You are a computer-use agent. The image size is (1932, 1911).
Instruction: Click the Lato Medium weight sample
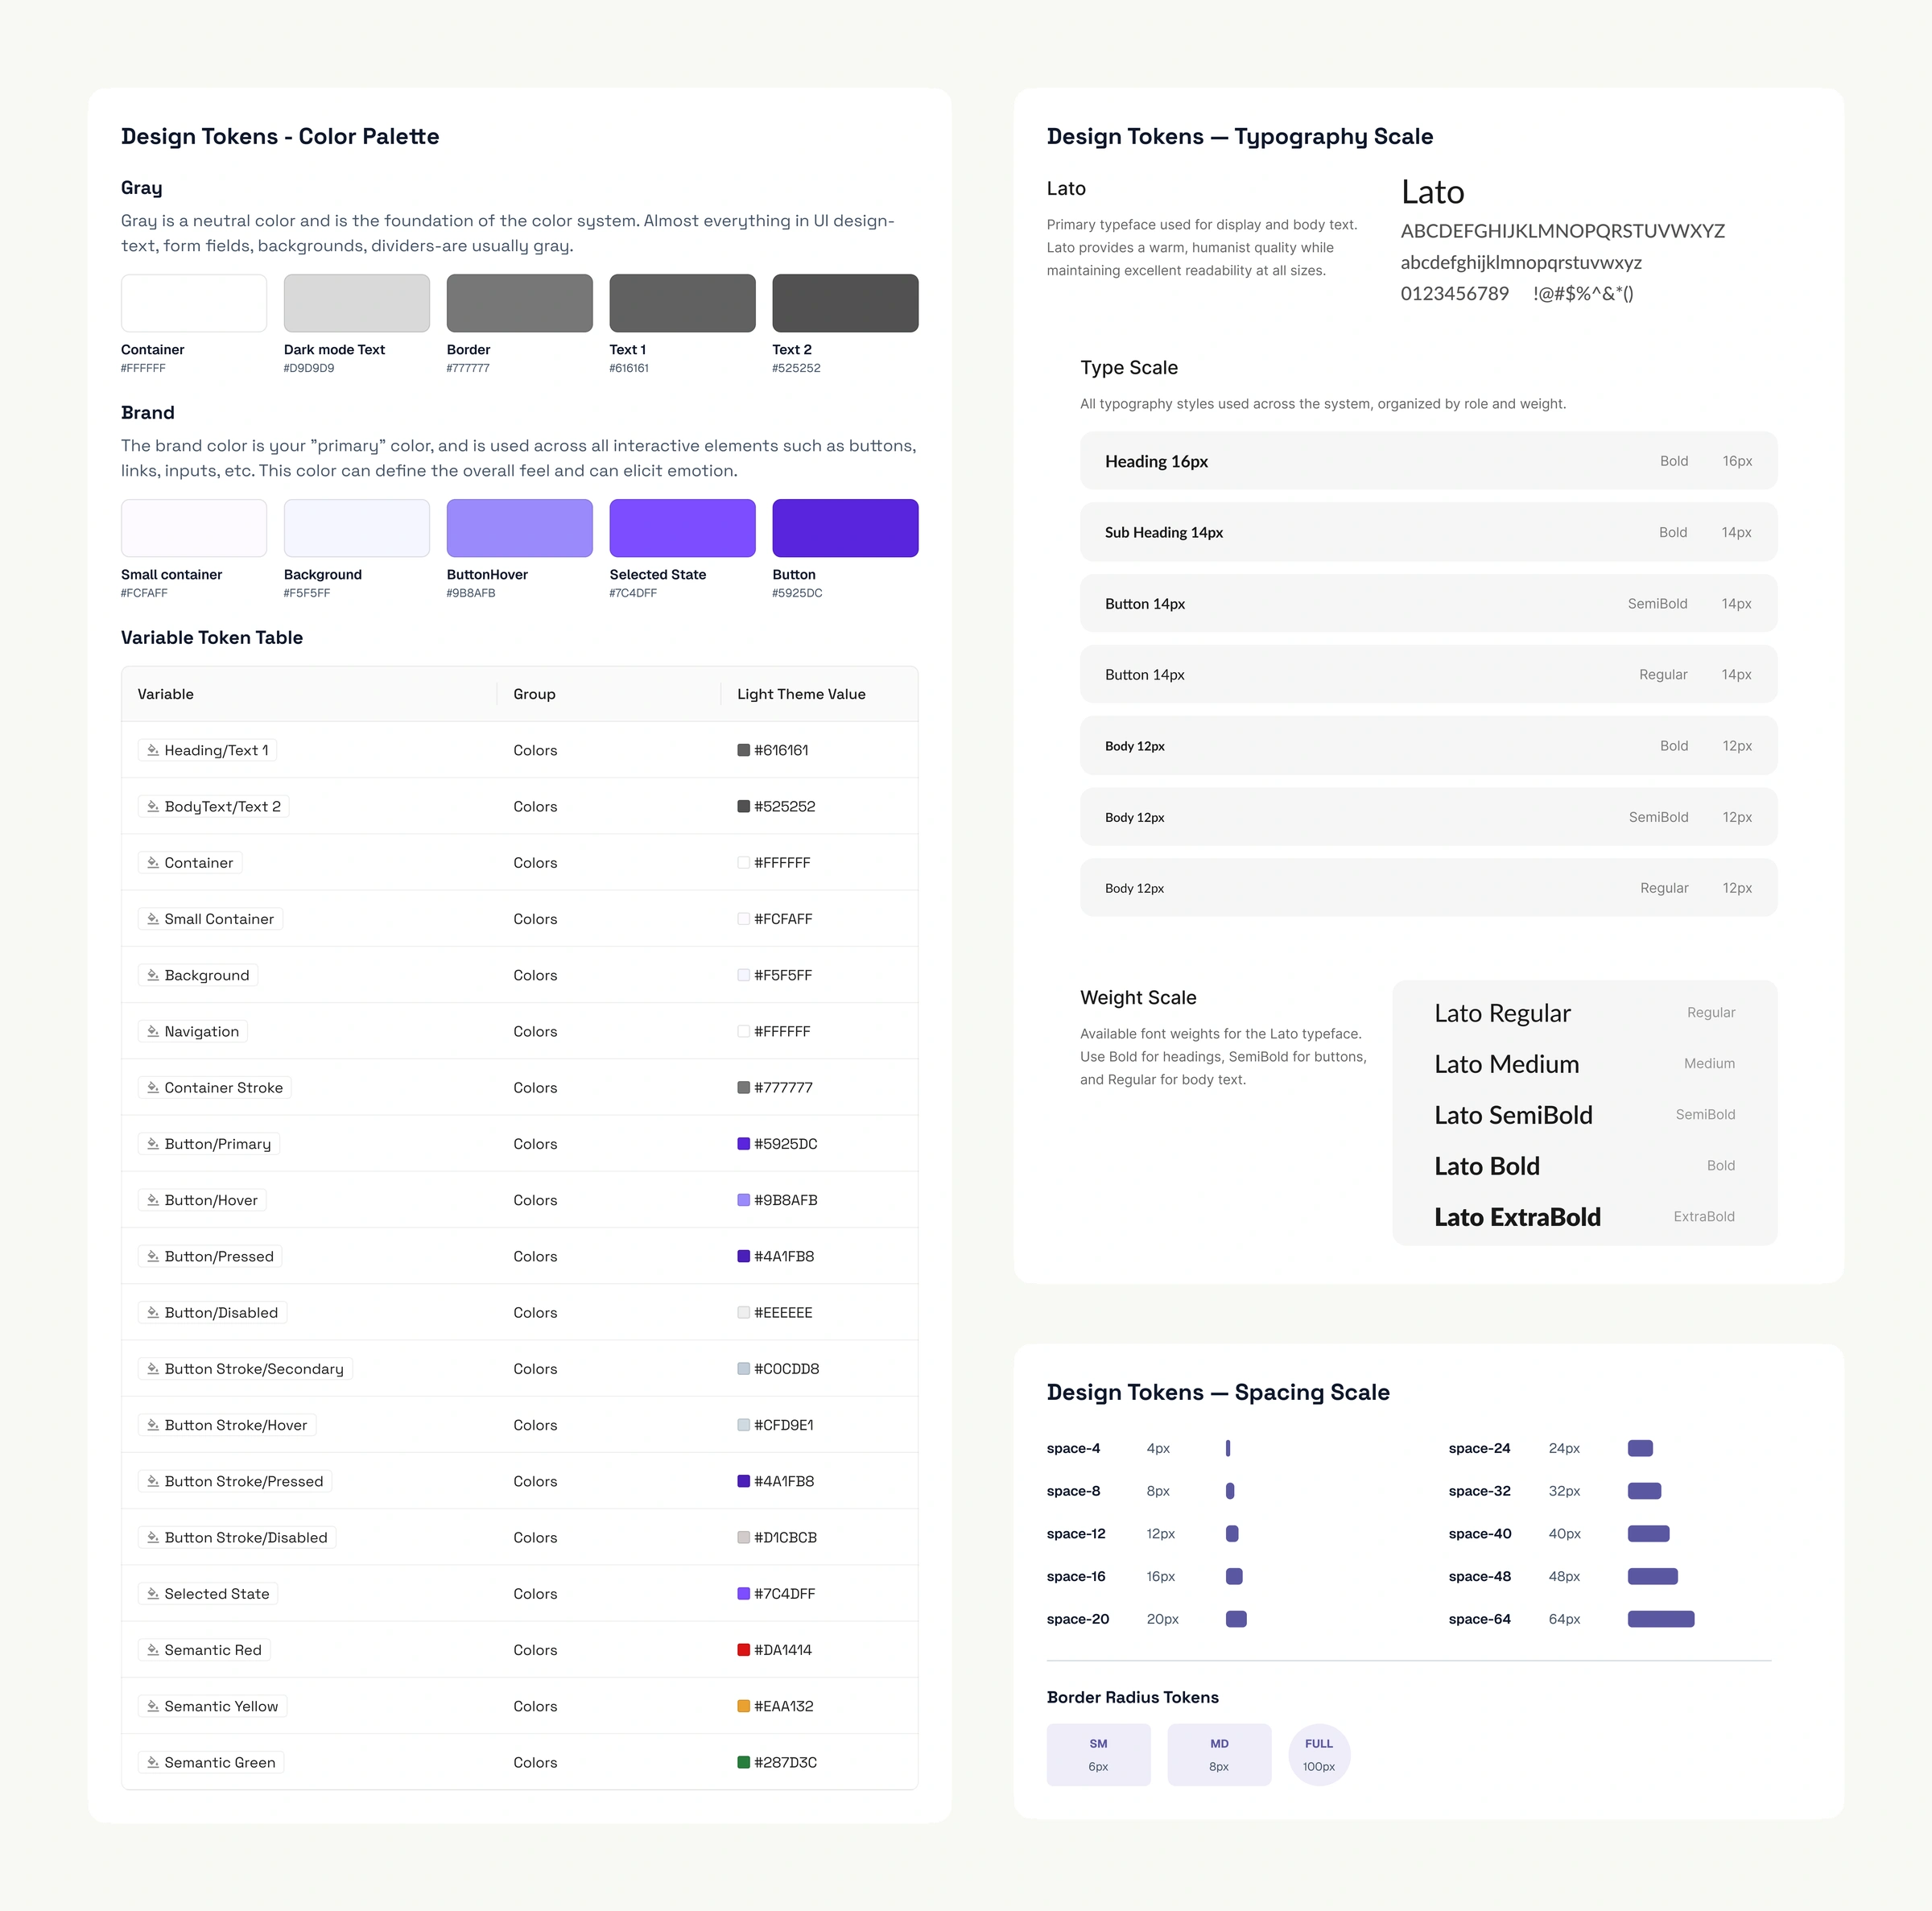[x=1506, y=1064]
